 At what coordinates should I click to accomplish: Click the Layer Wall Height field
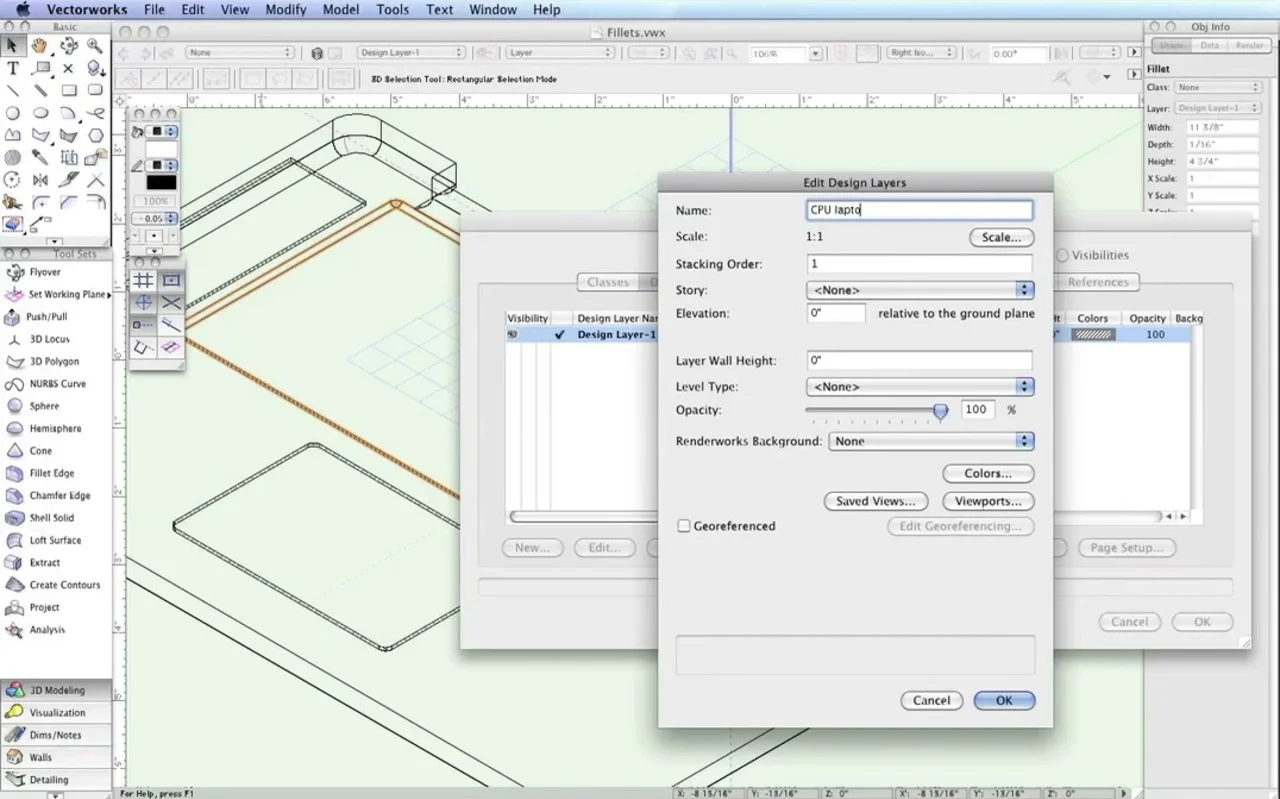(x=919, y=360)
